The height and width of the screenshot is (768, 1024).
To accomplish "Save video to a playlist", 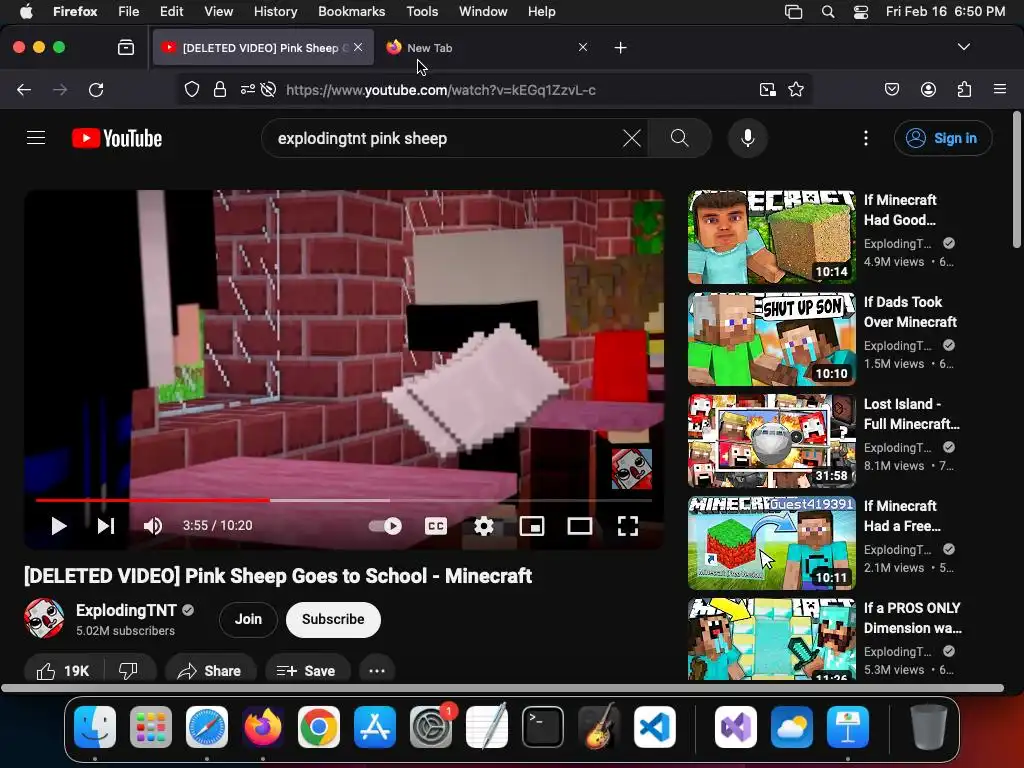I will (306, 671).
